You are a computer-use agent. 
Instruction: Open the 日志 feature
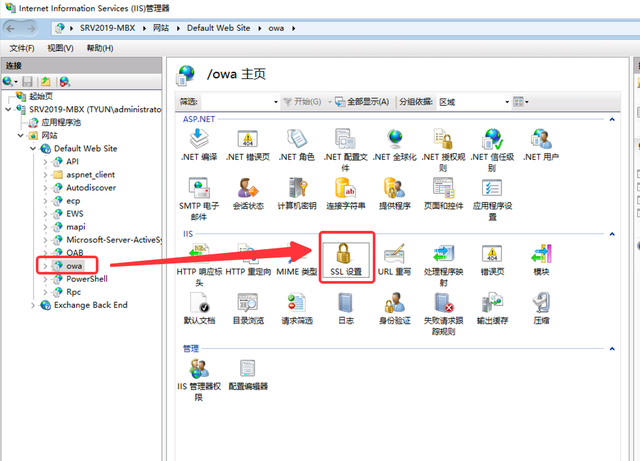point(345,309)
